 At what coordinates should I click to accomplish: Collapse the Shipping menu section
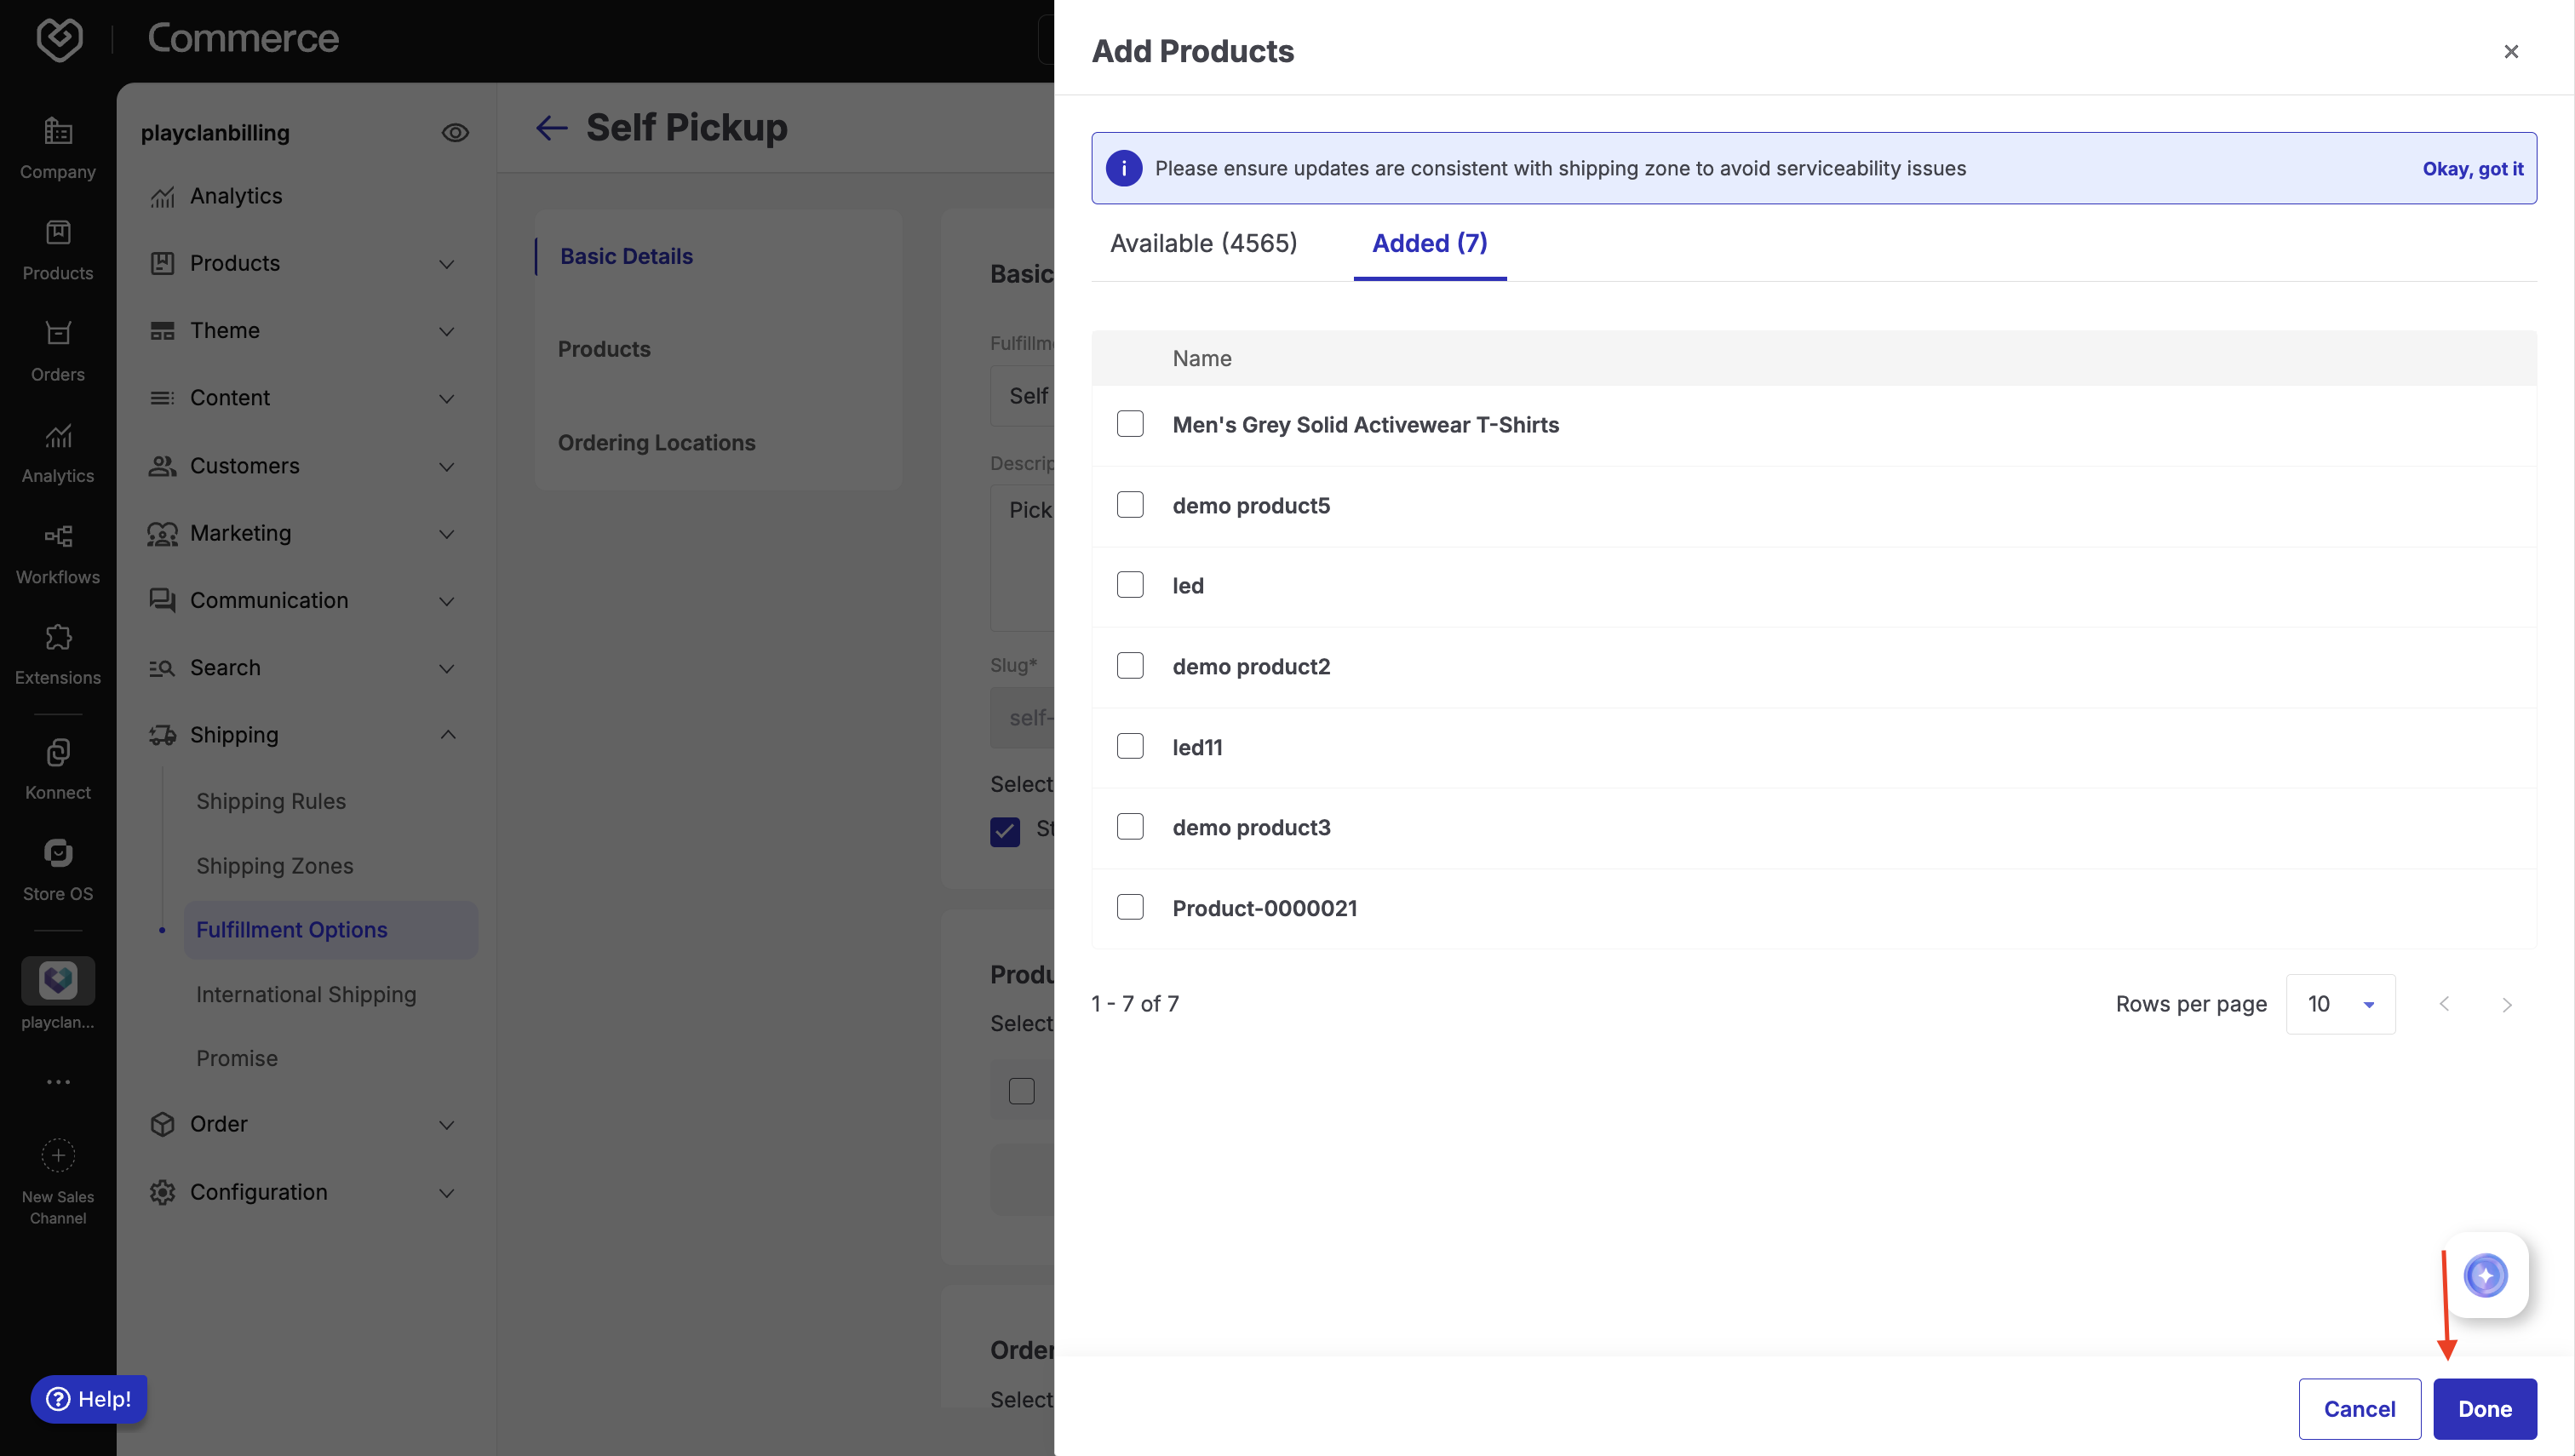(x=447, y=735)
